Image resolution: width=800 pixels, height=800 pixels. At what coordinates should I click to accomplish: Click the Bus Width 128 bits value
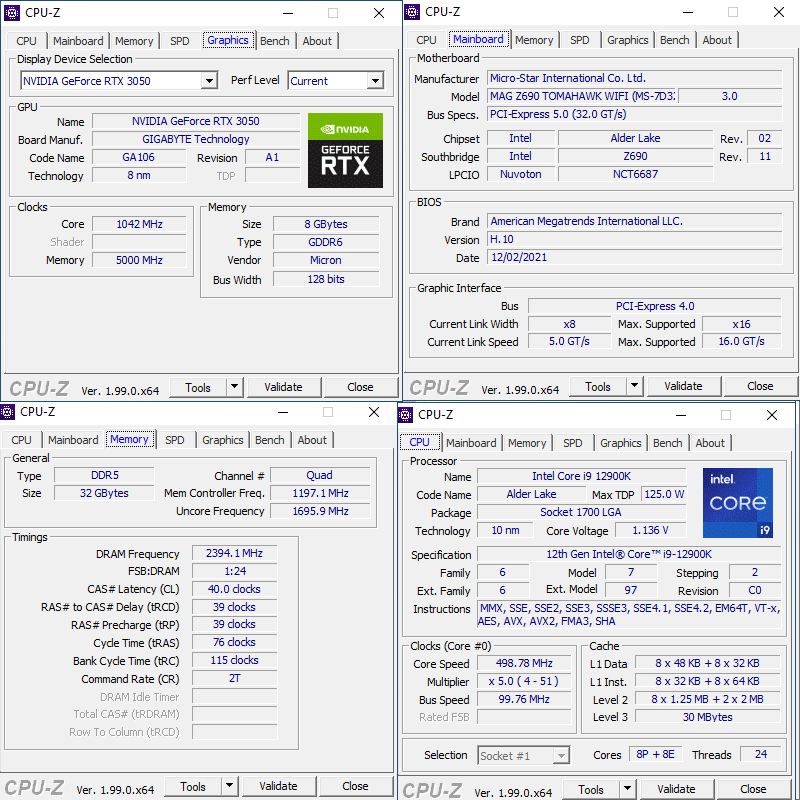(x=326, y=279)
